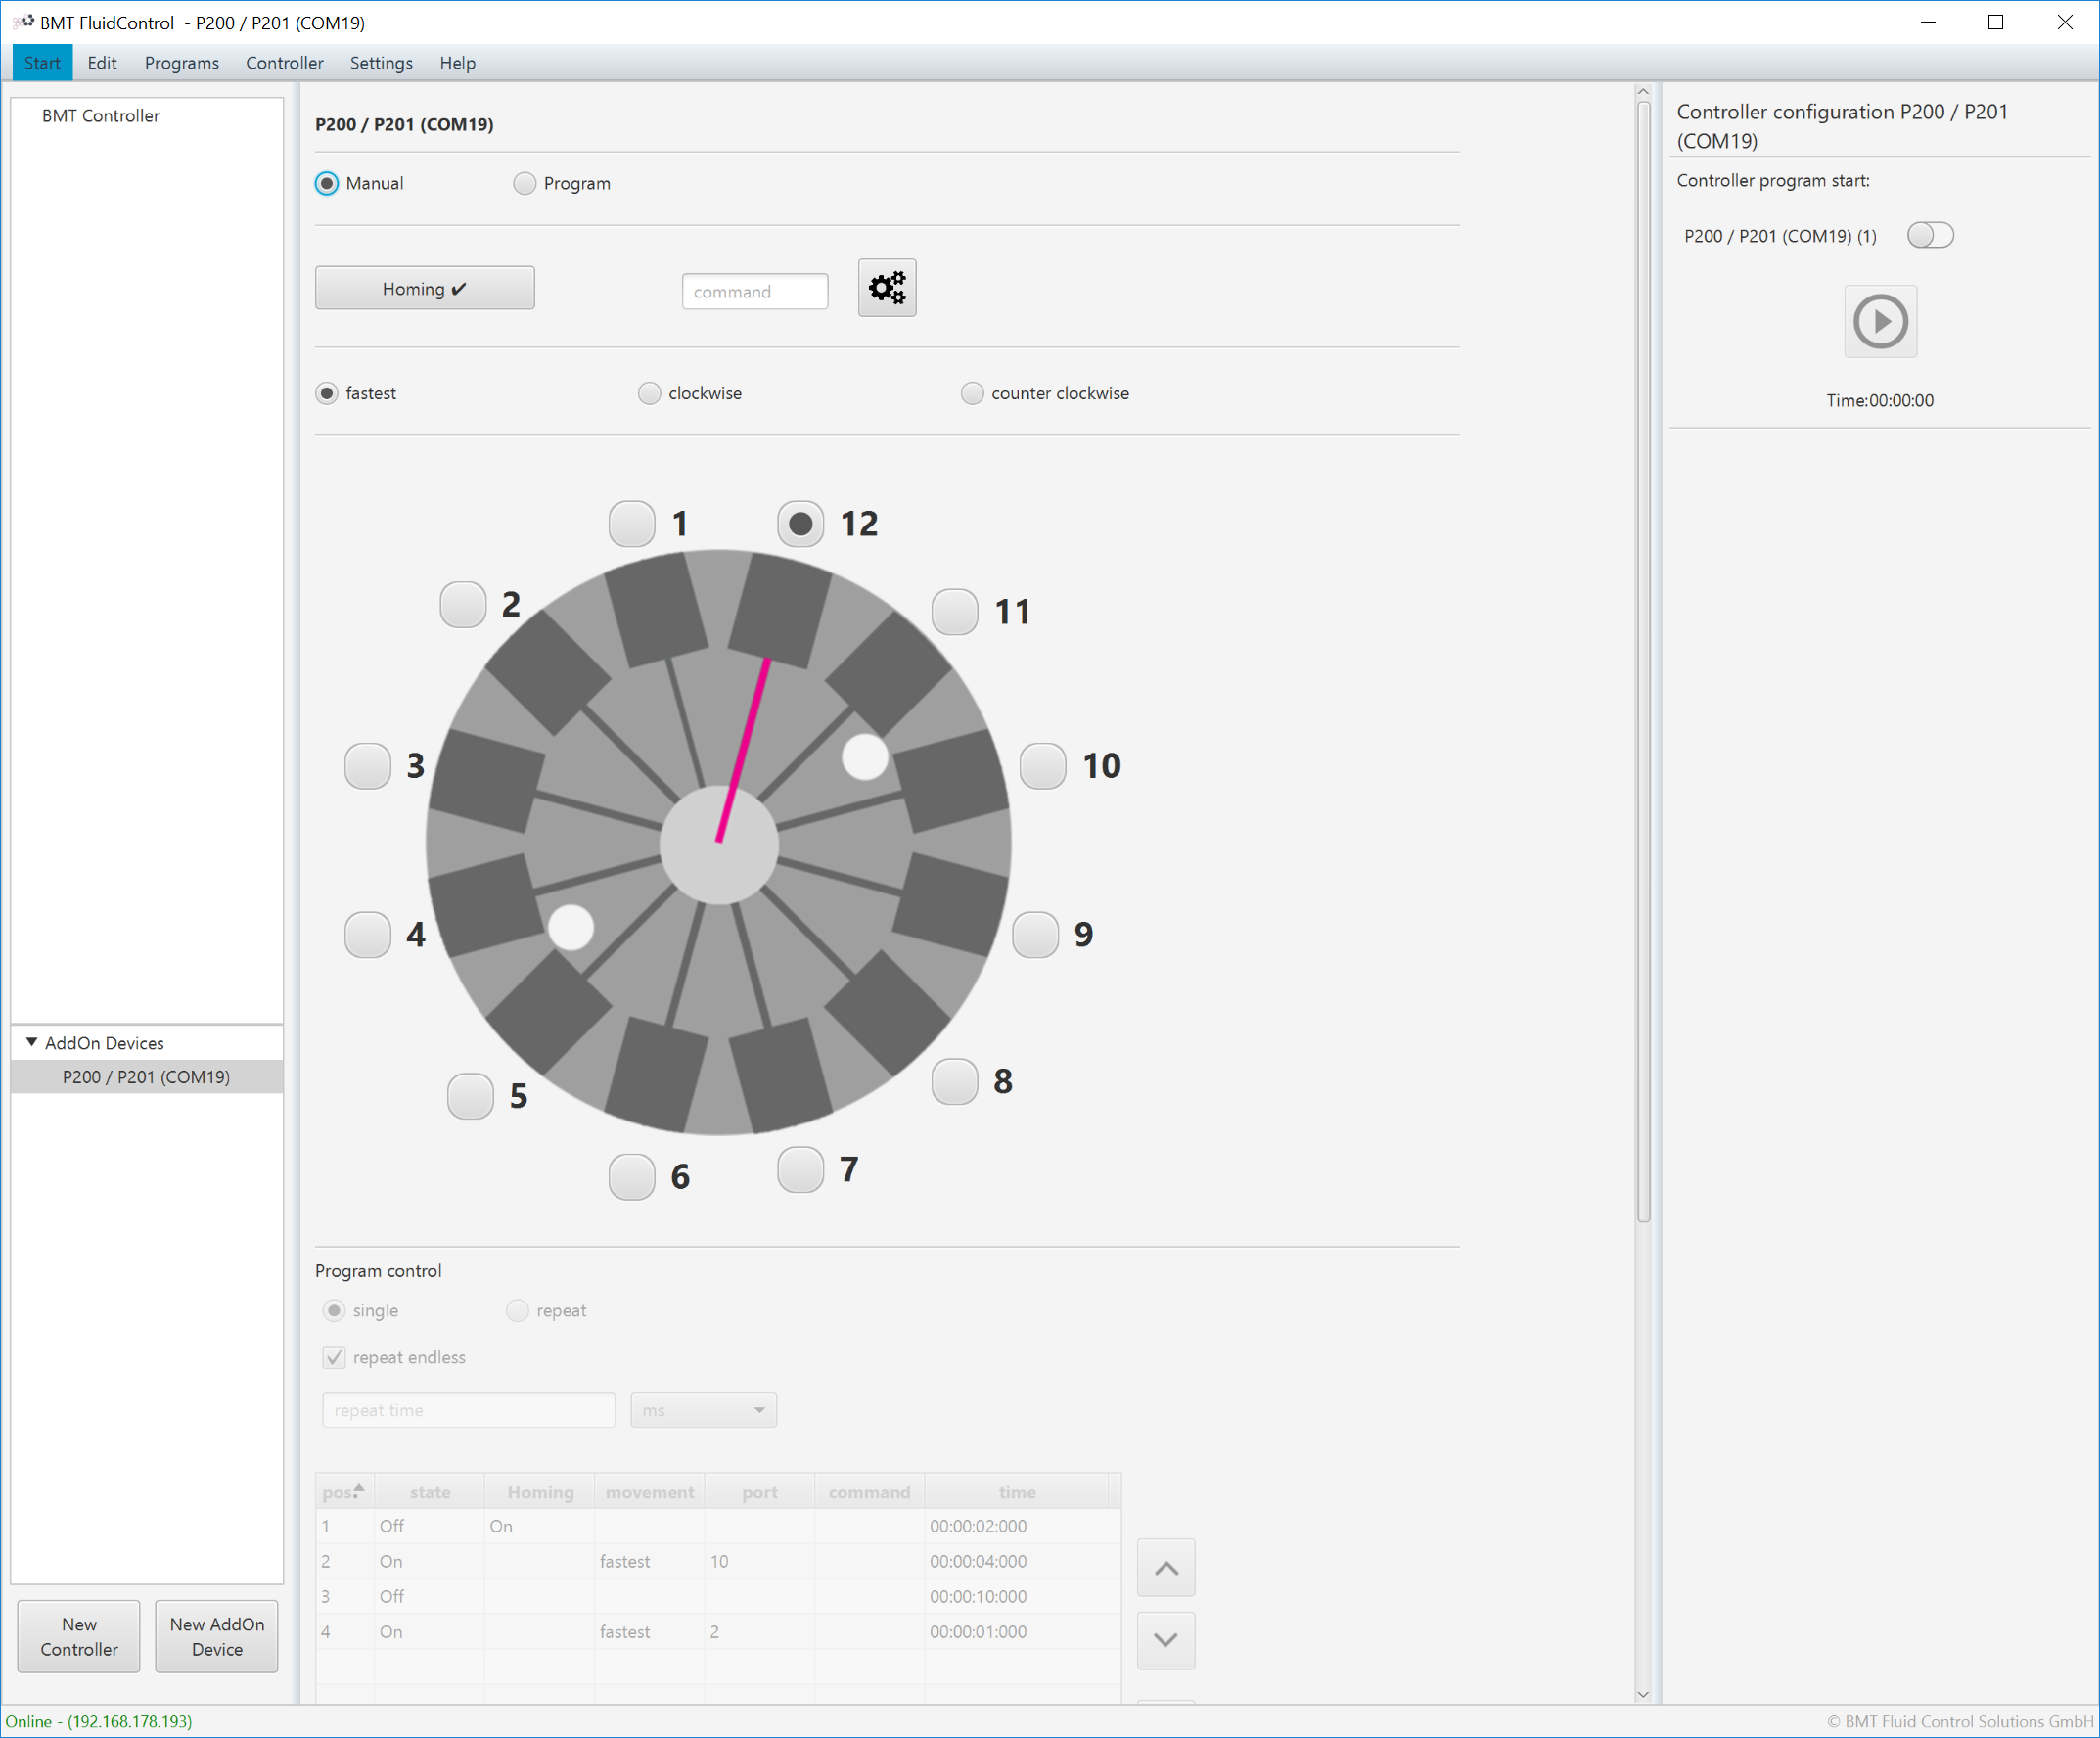The height and width of the screenshot is (1738, 2100).
Task: Open the Help menu
Action: (x=458, y=63)
